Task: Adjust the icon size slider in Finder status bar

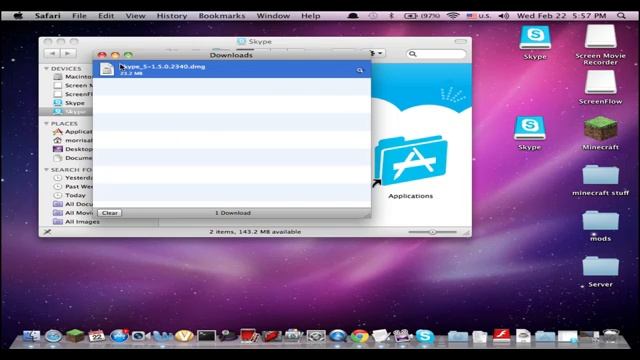Action: point(433,232)
